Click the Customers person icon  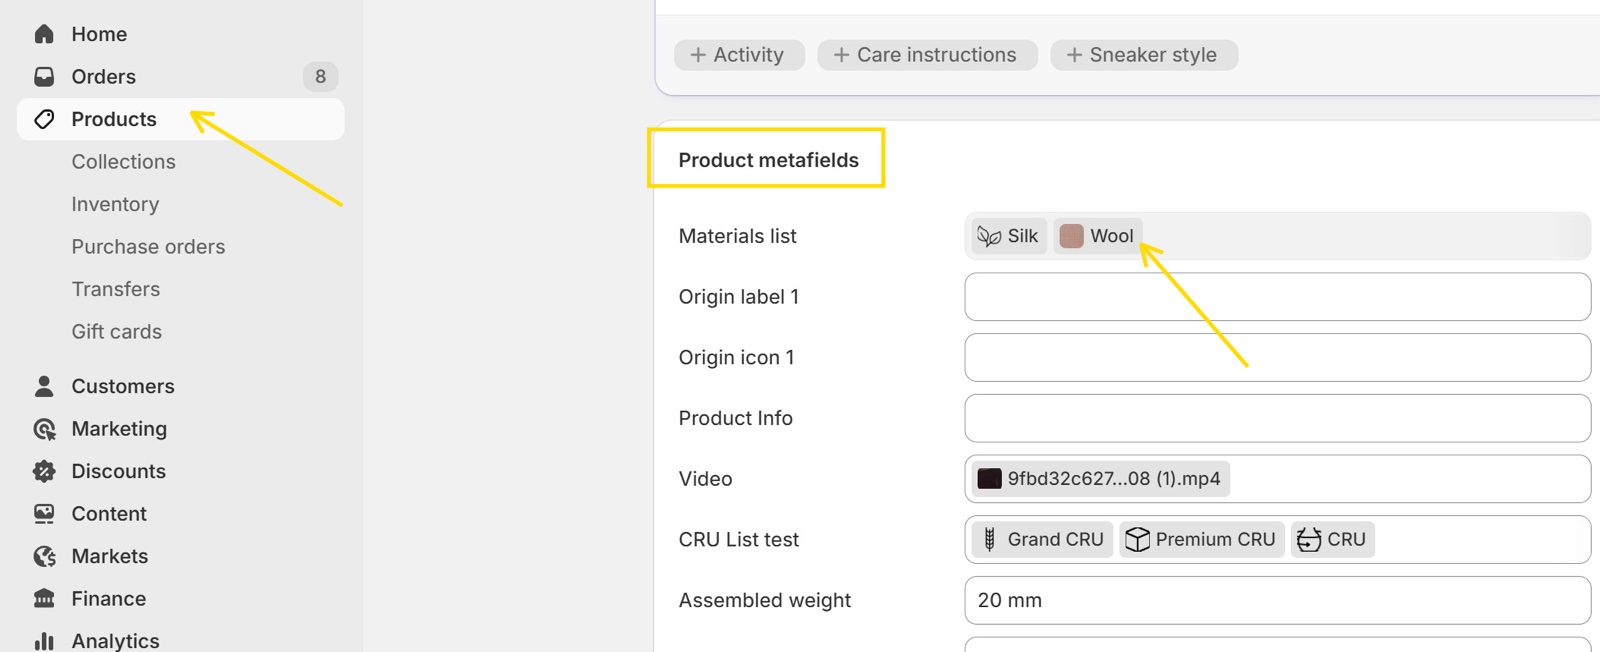click(44, 386)
